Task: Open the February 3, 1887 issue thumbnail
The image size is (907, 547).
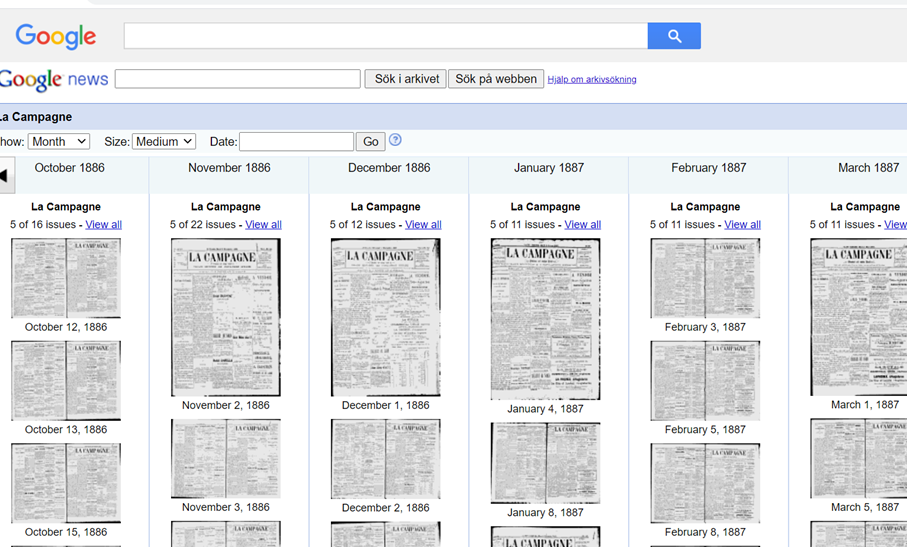Action: (705, 278)
